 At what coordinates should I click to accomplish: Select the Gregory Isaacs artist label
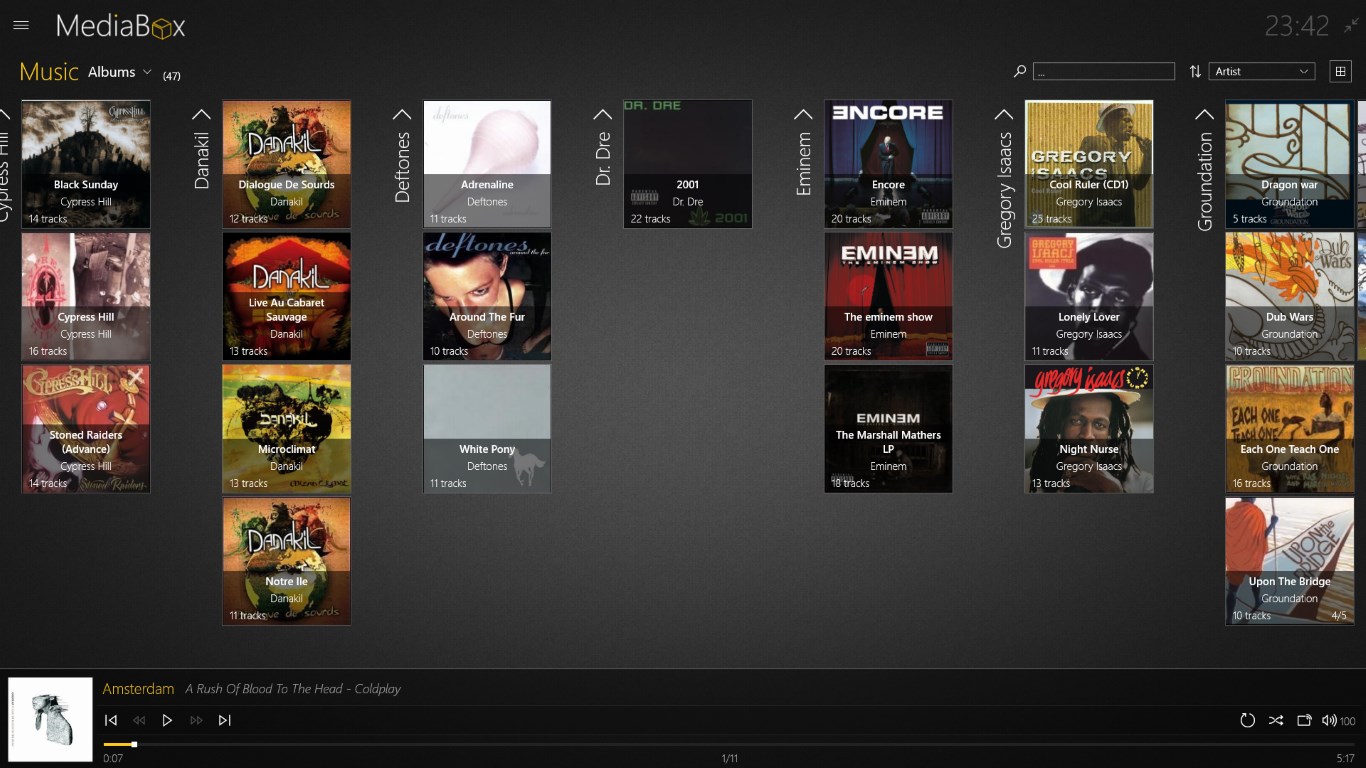[1004, 190]
